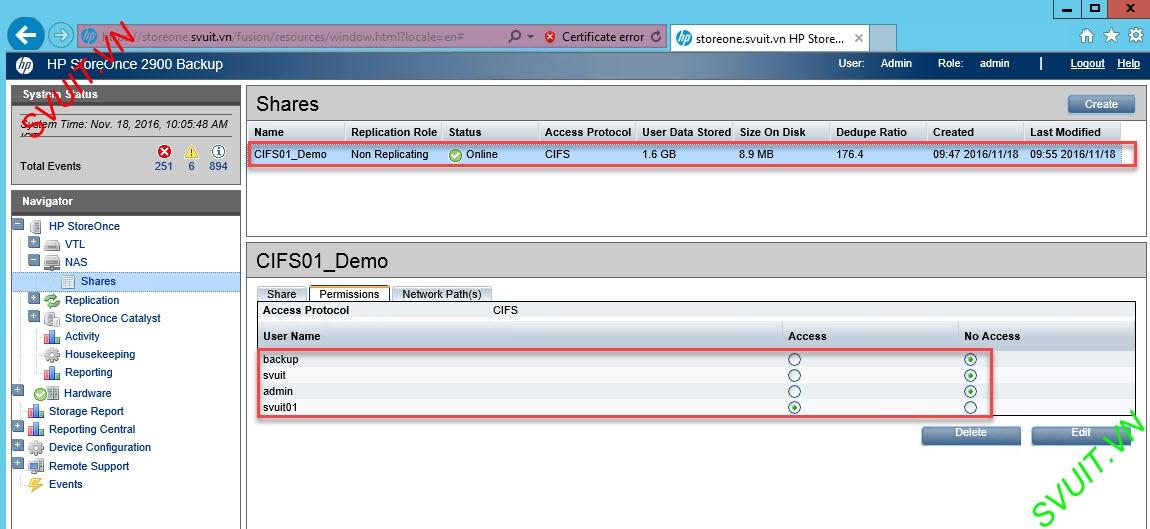Select No Access radio for user admin
The width and height of the screenshot is (1150, 529).
970,392
